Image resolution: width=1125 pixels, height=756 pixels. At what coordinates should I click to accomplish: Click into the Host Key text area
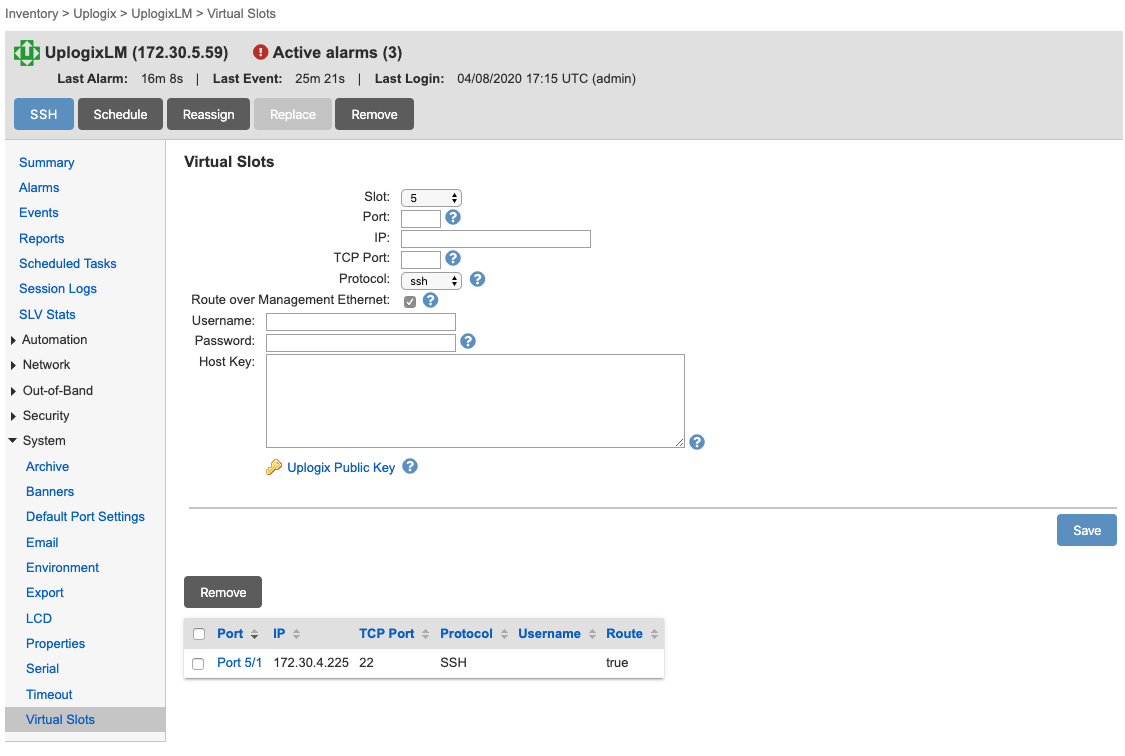coord(475,400)
